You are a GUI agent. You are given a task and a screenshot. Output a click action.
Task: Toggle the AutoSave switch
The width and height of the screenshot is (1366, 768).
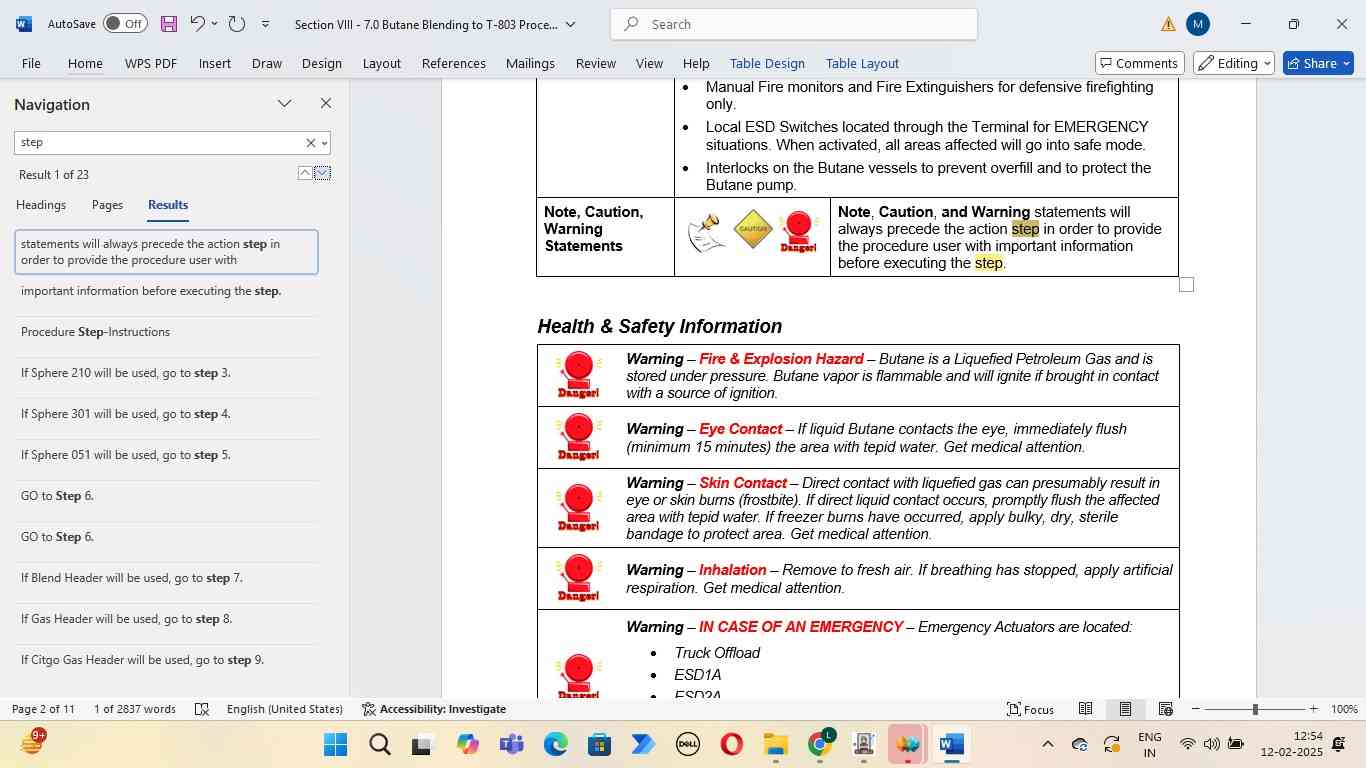tap(125, 23)
